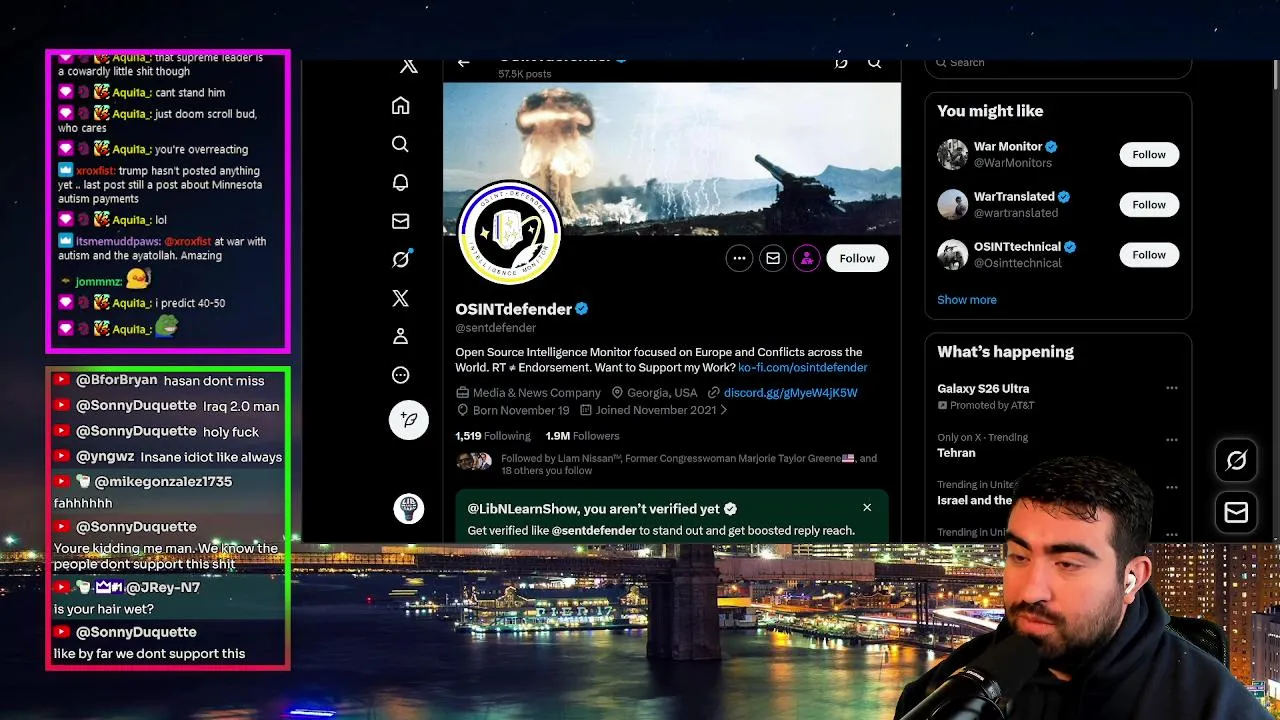The image size is (1280, 720).
Task: Click the @sentdefender handle text
Action: tap(496, 328)
